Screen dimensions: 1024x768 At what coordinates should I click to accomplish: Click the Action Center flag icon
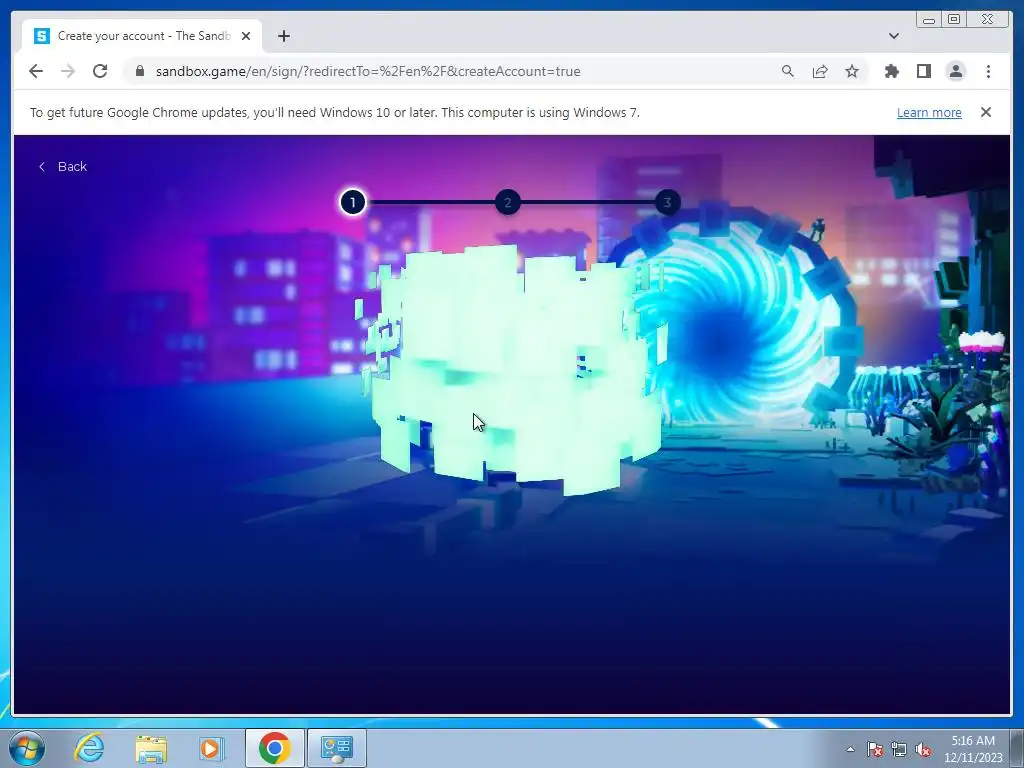pyautogui.click(x=874, y=749)
